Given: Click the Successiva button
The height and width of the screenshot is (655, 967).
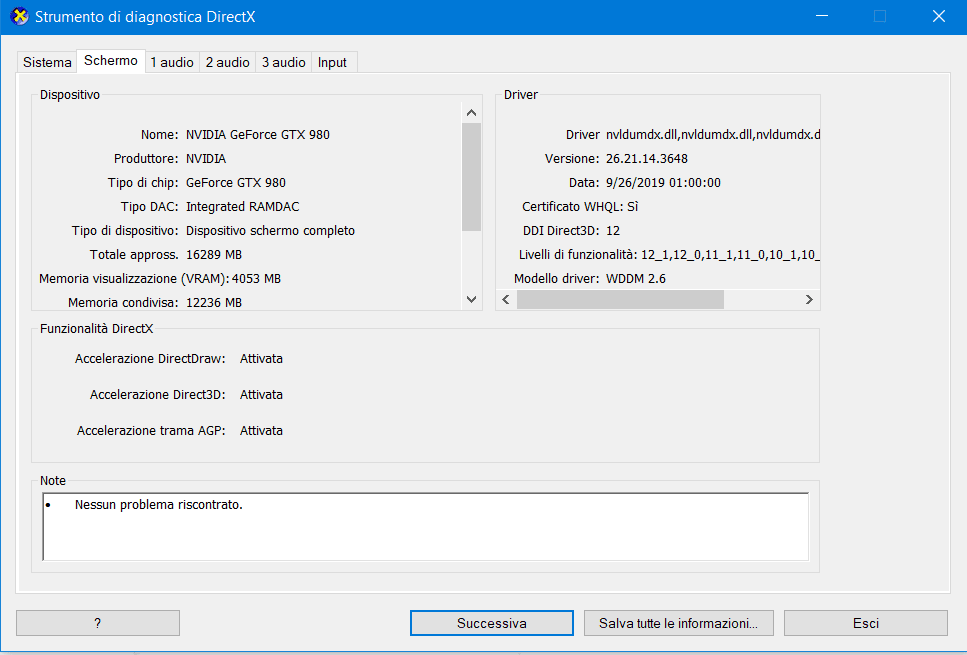Looking at the screenshot, I should [491, 623].
